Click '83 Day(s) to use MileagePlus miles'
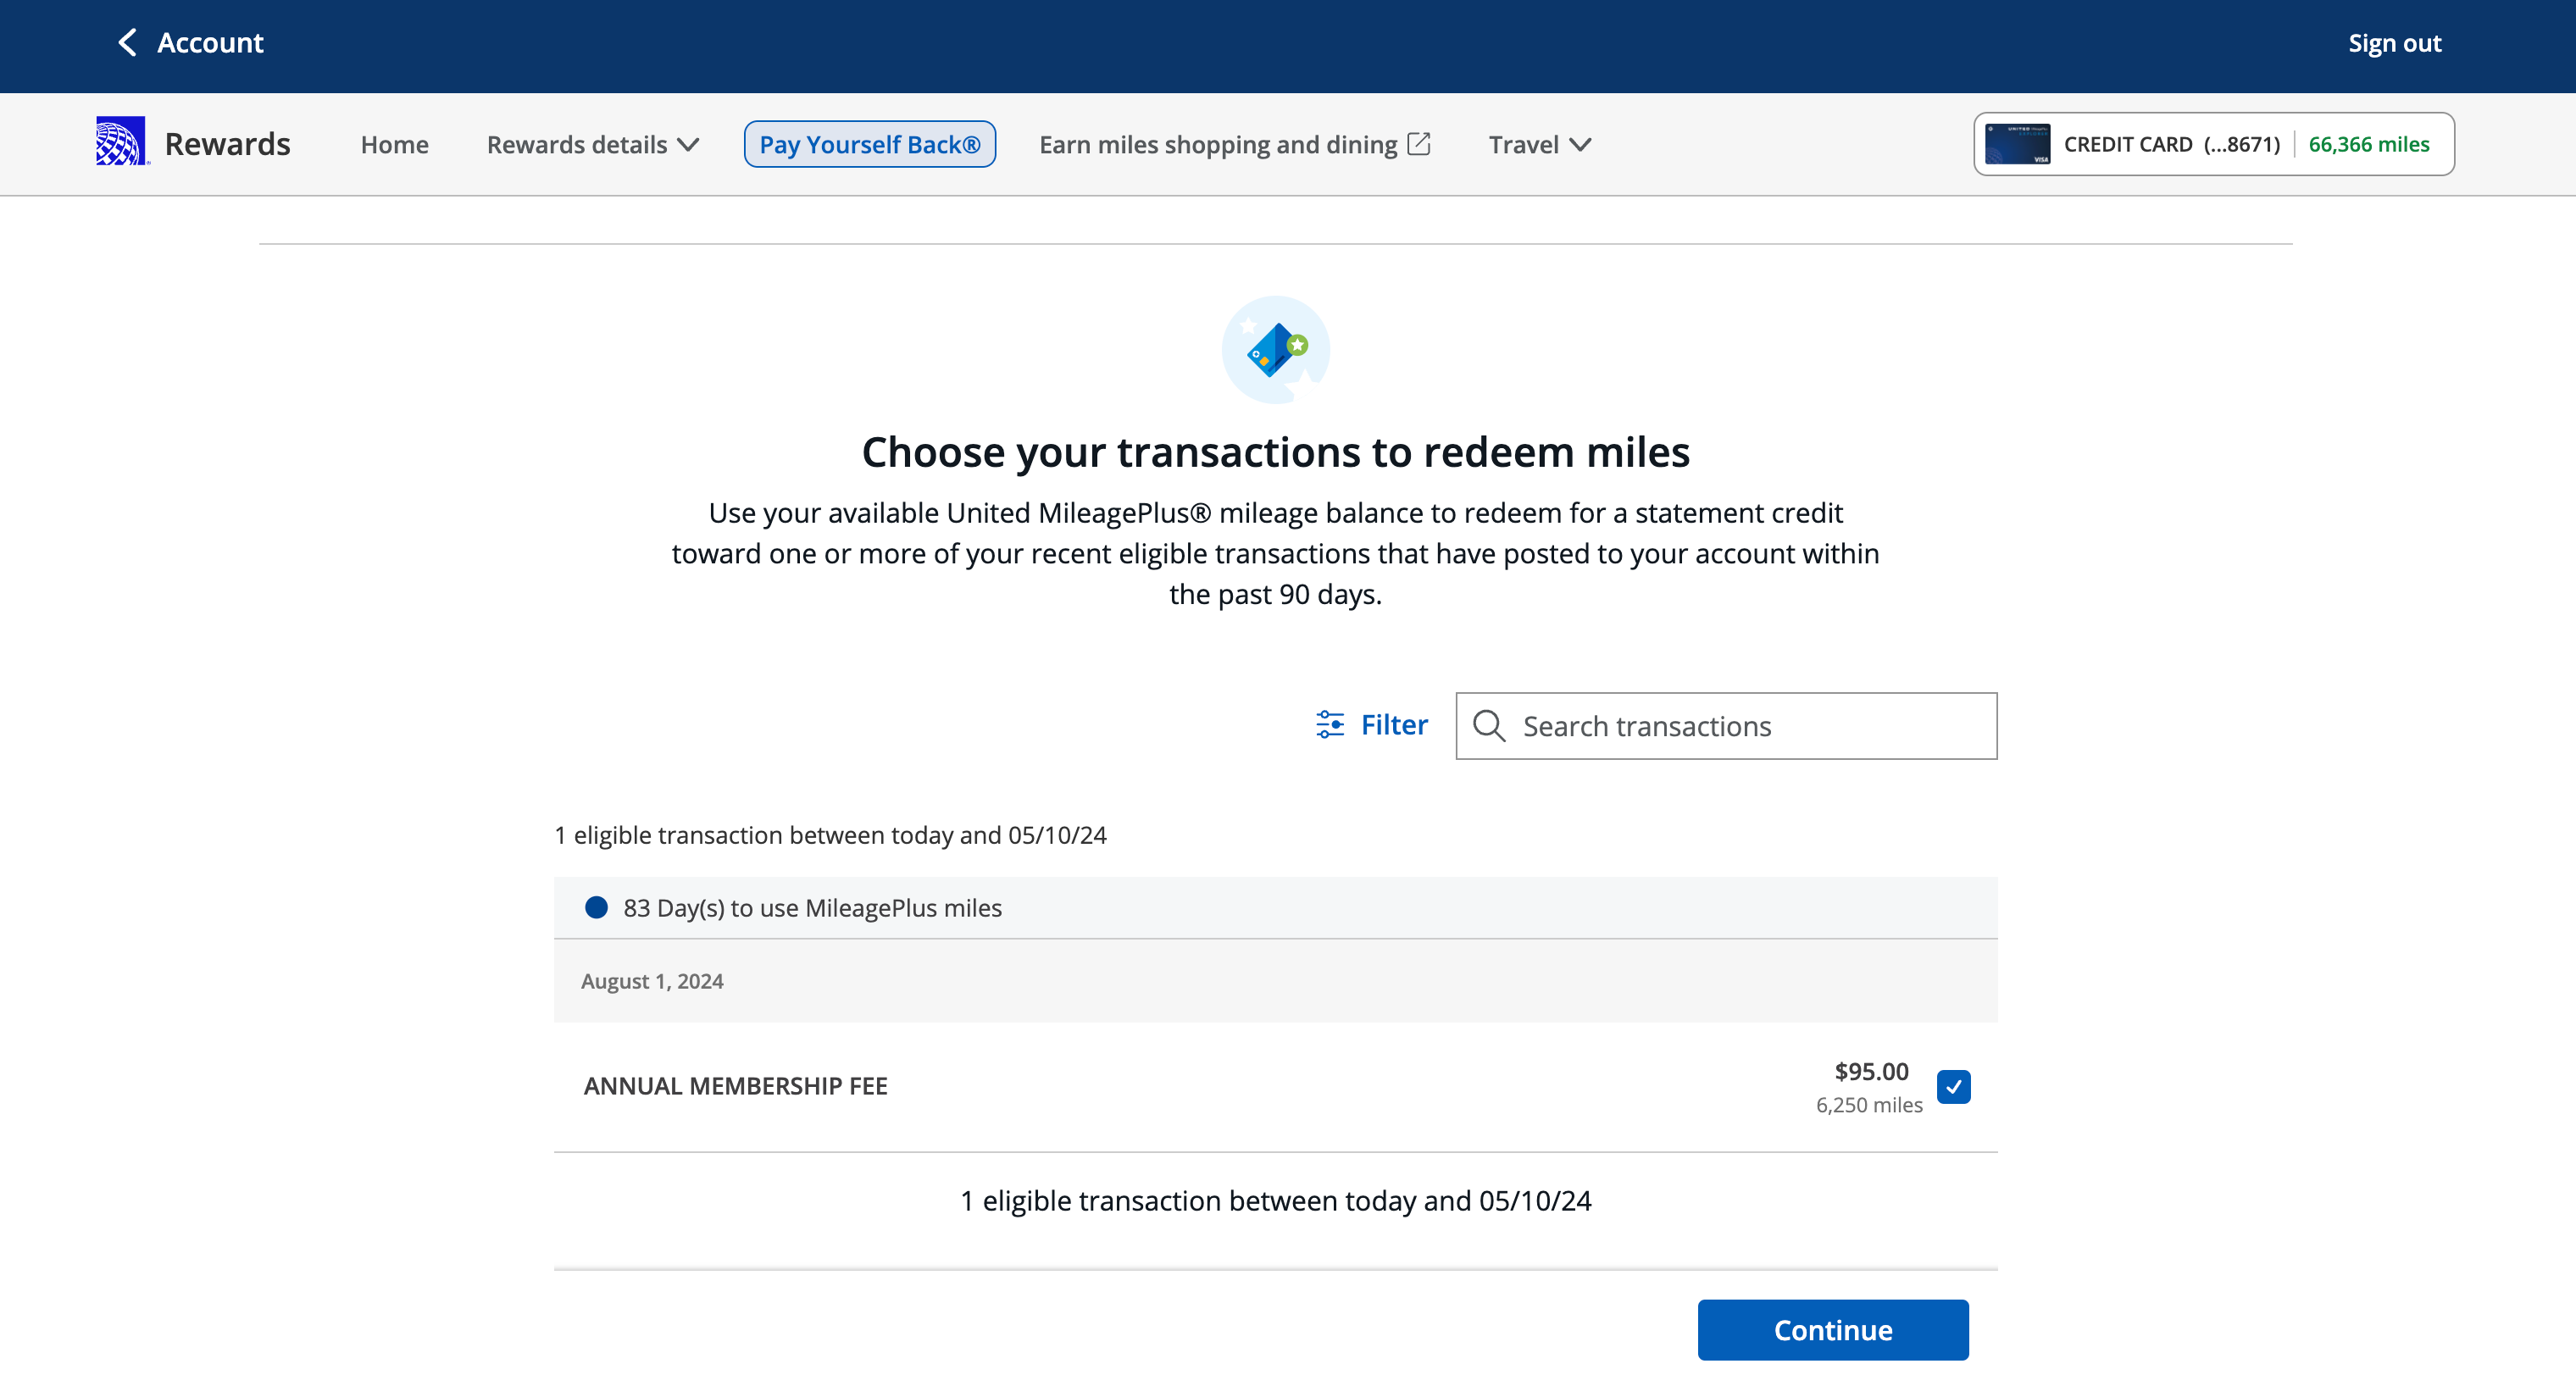The width and height of the screenshot is (2576, 1386). click(x=812, y=908)
